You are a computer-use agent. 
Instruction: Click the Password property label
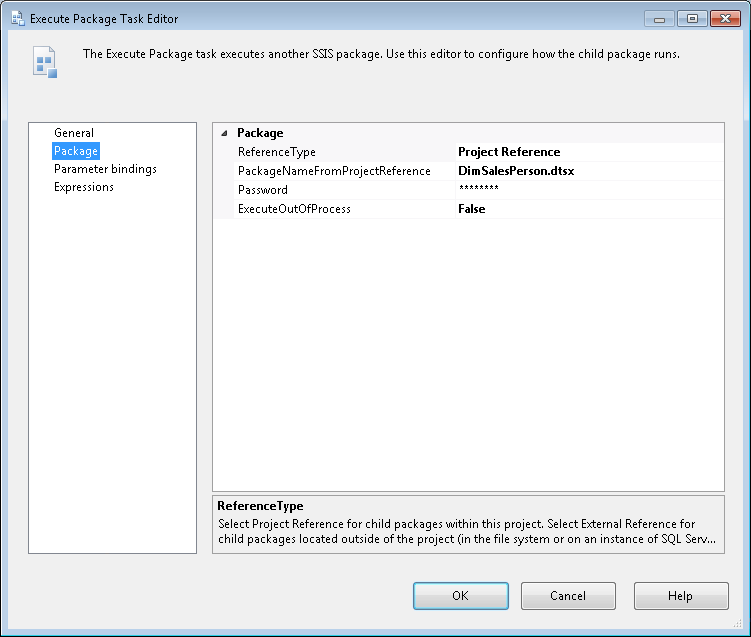pyautogui.click(x=262, y=190)
